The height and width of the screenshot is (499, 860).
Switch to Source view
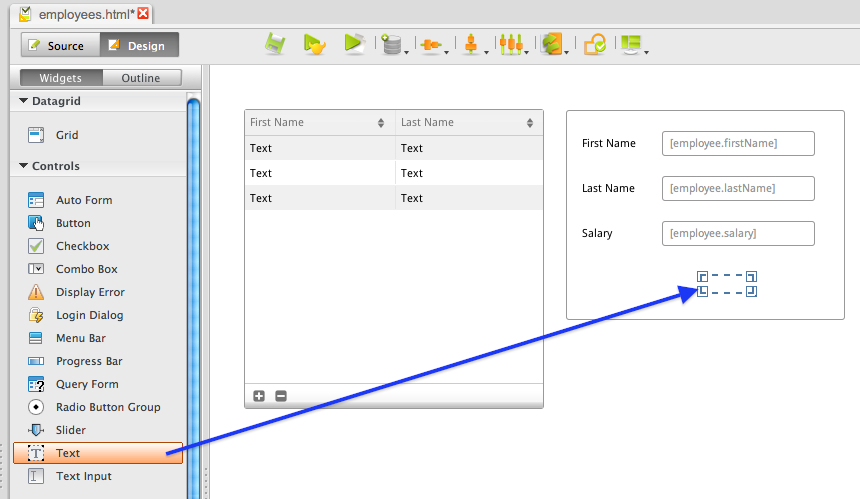click(x=58, y=46)
